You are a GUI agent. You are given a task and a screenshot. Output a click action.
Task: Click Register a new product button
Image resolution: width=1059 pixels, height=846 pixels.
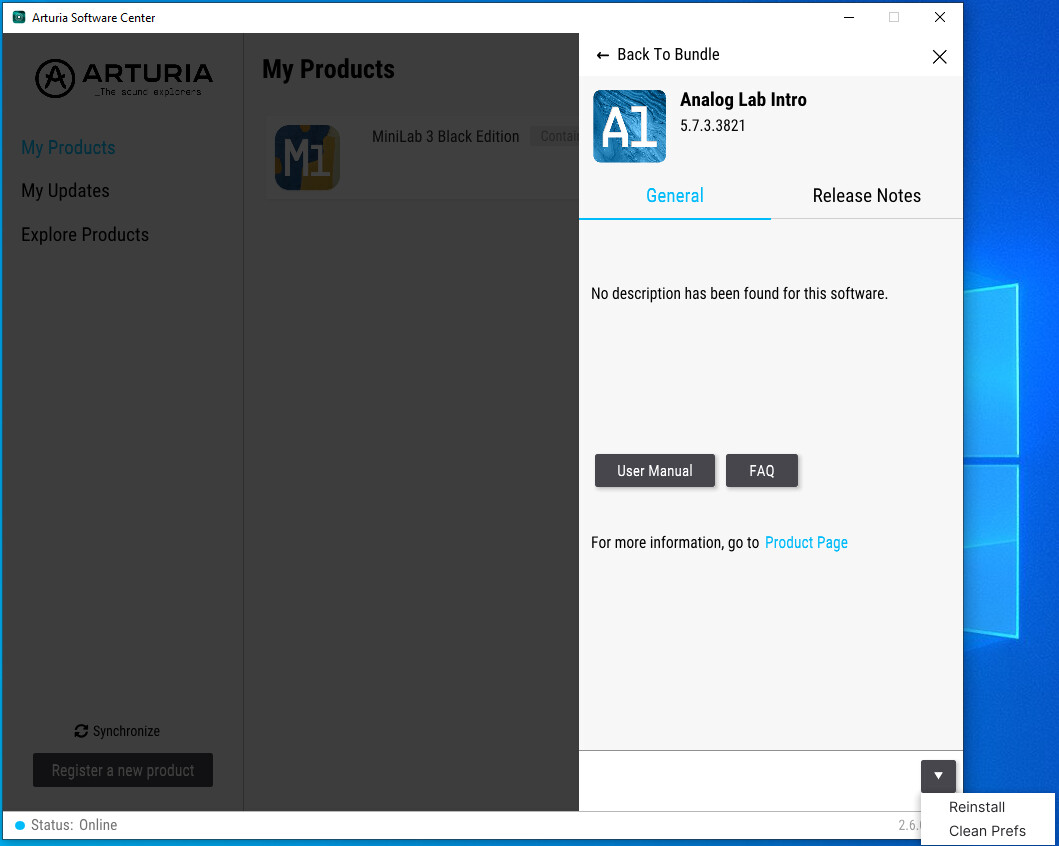(x=123, y=770)
